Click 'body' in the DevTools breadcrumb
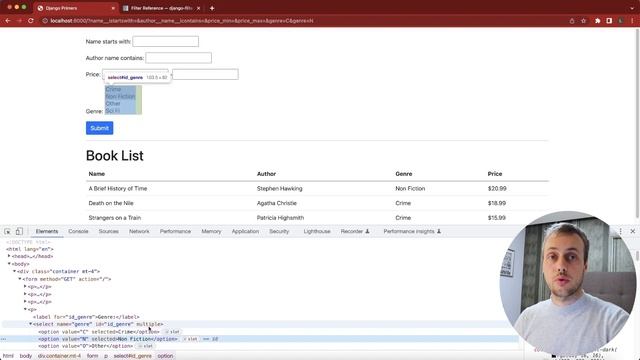The image size is (640, 360). pyautogui.click(x=26, y=356)
